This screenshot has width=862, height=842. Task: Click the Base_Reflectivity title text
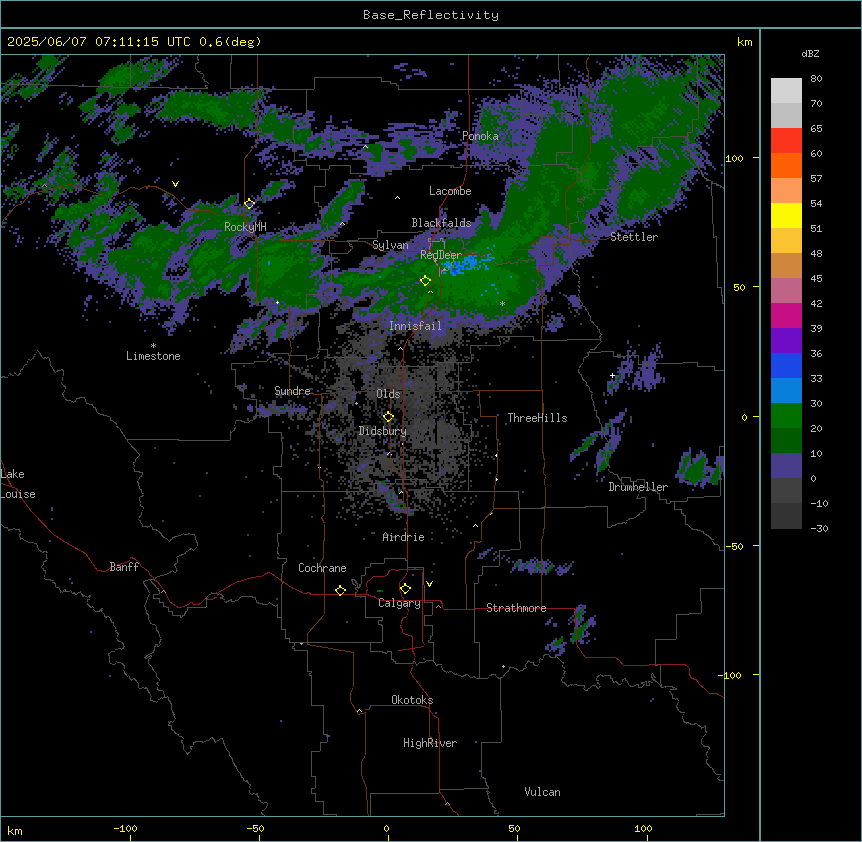431,15
